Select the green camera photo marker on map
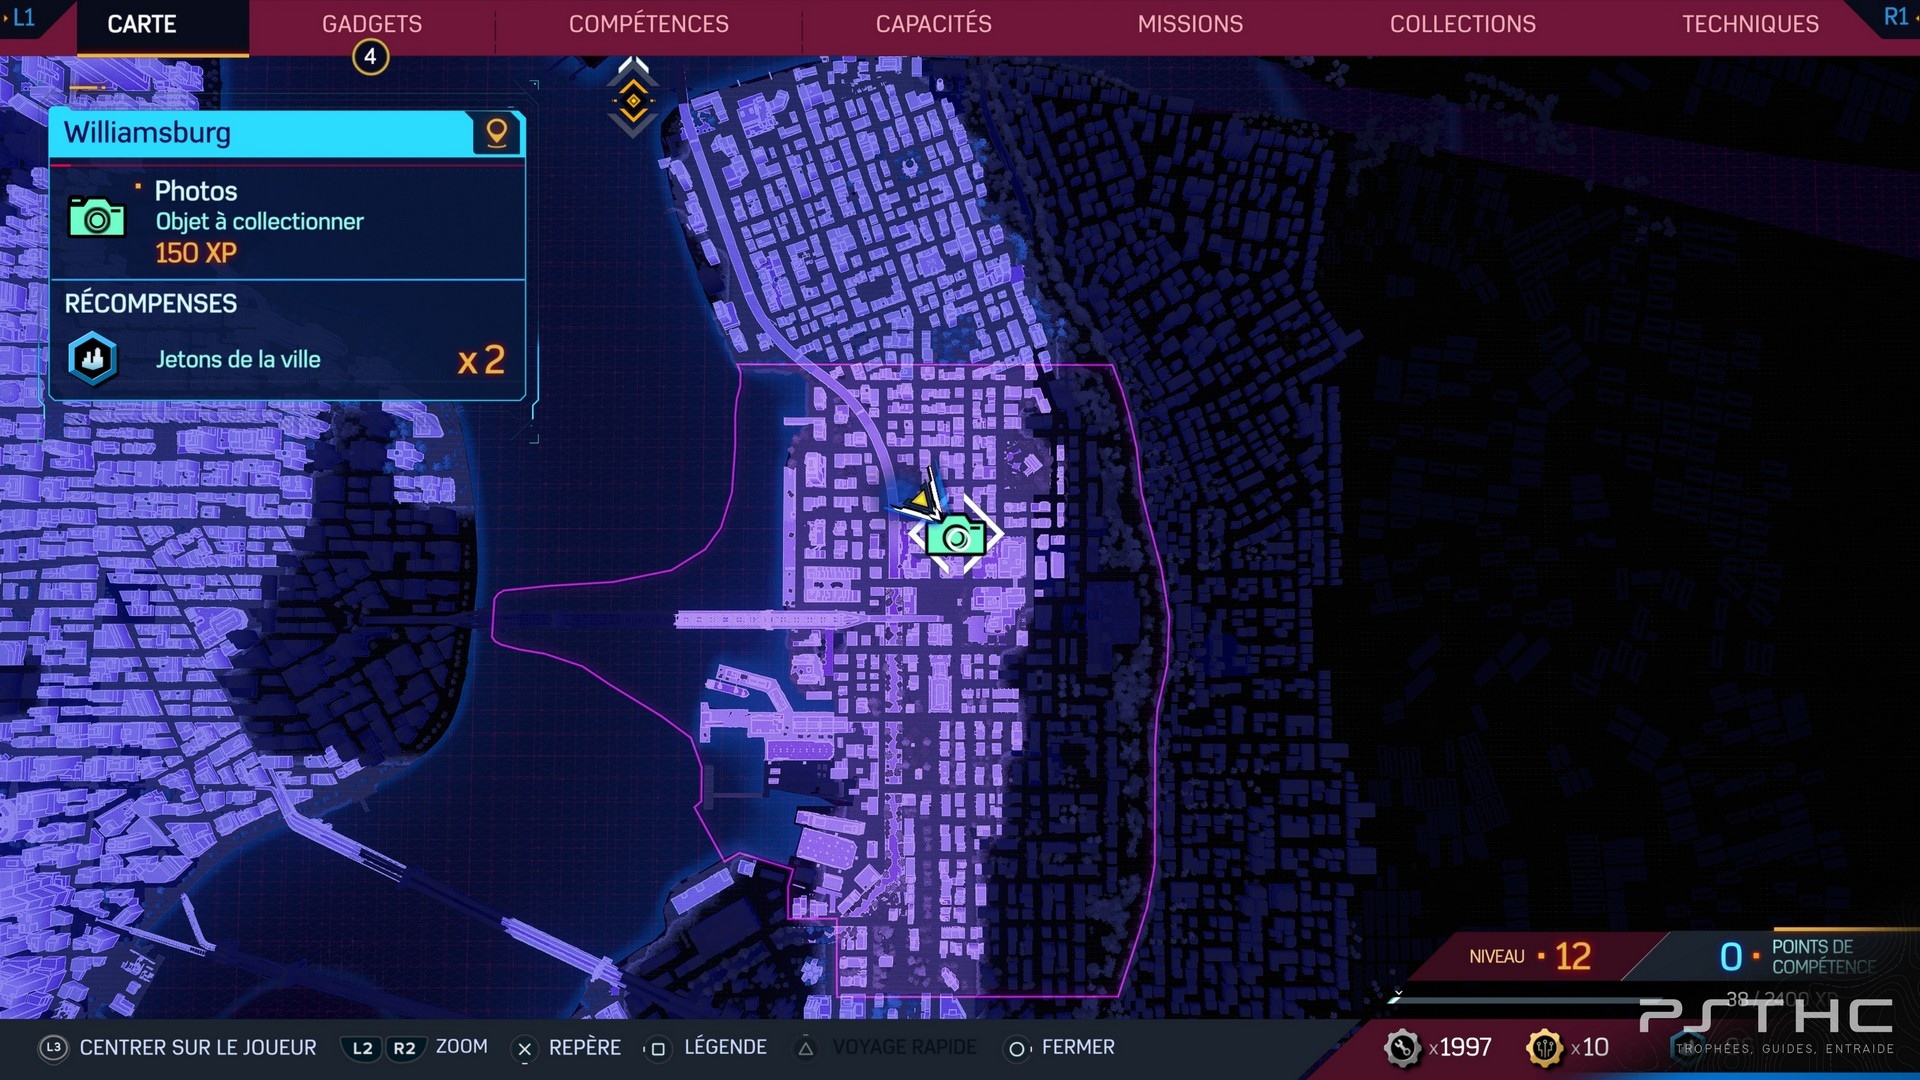 (956, 536)
